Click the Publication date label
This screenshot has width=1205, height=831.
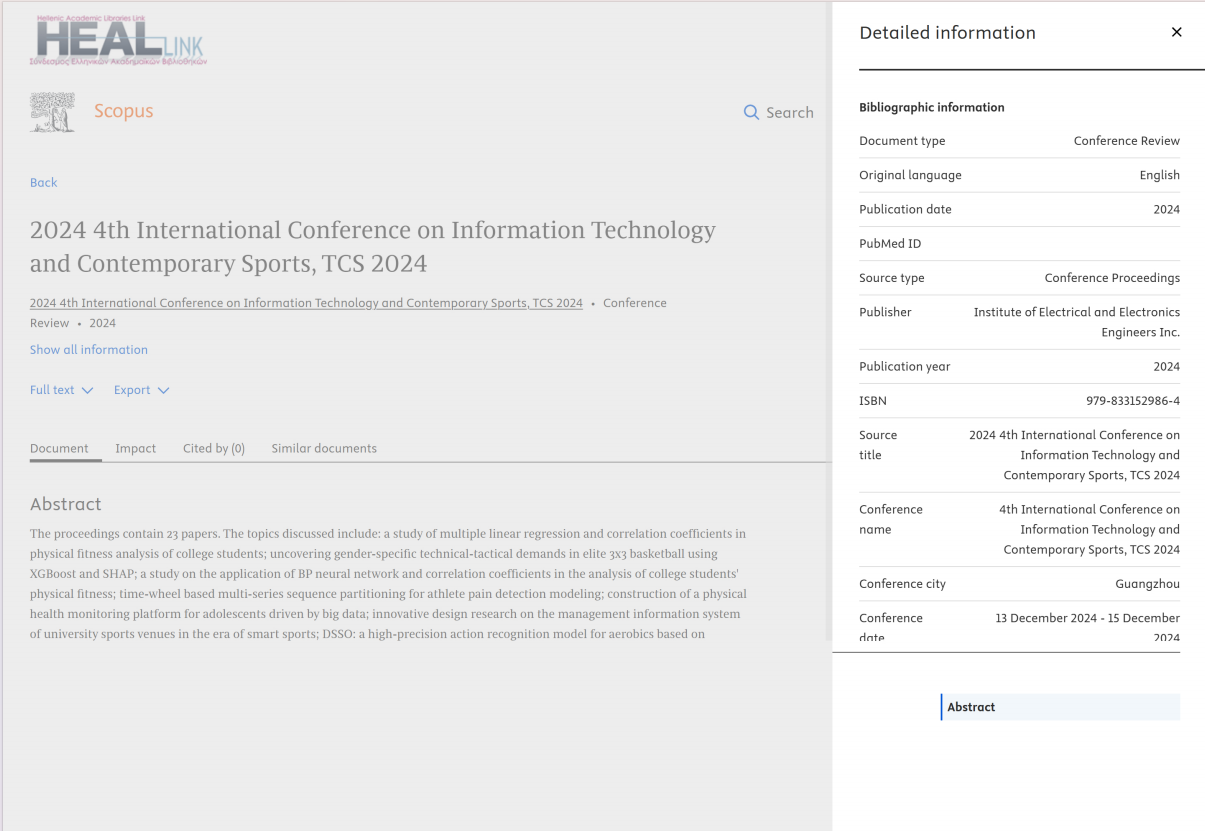tap(905, 209)
